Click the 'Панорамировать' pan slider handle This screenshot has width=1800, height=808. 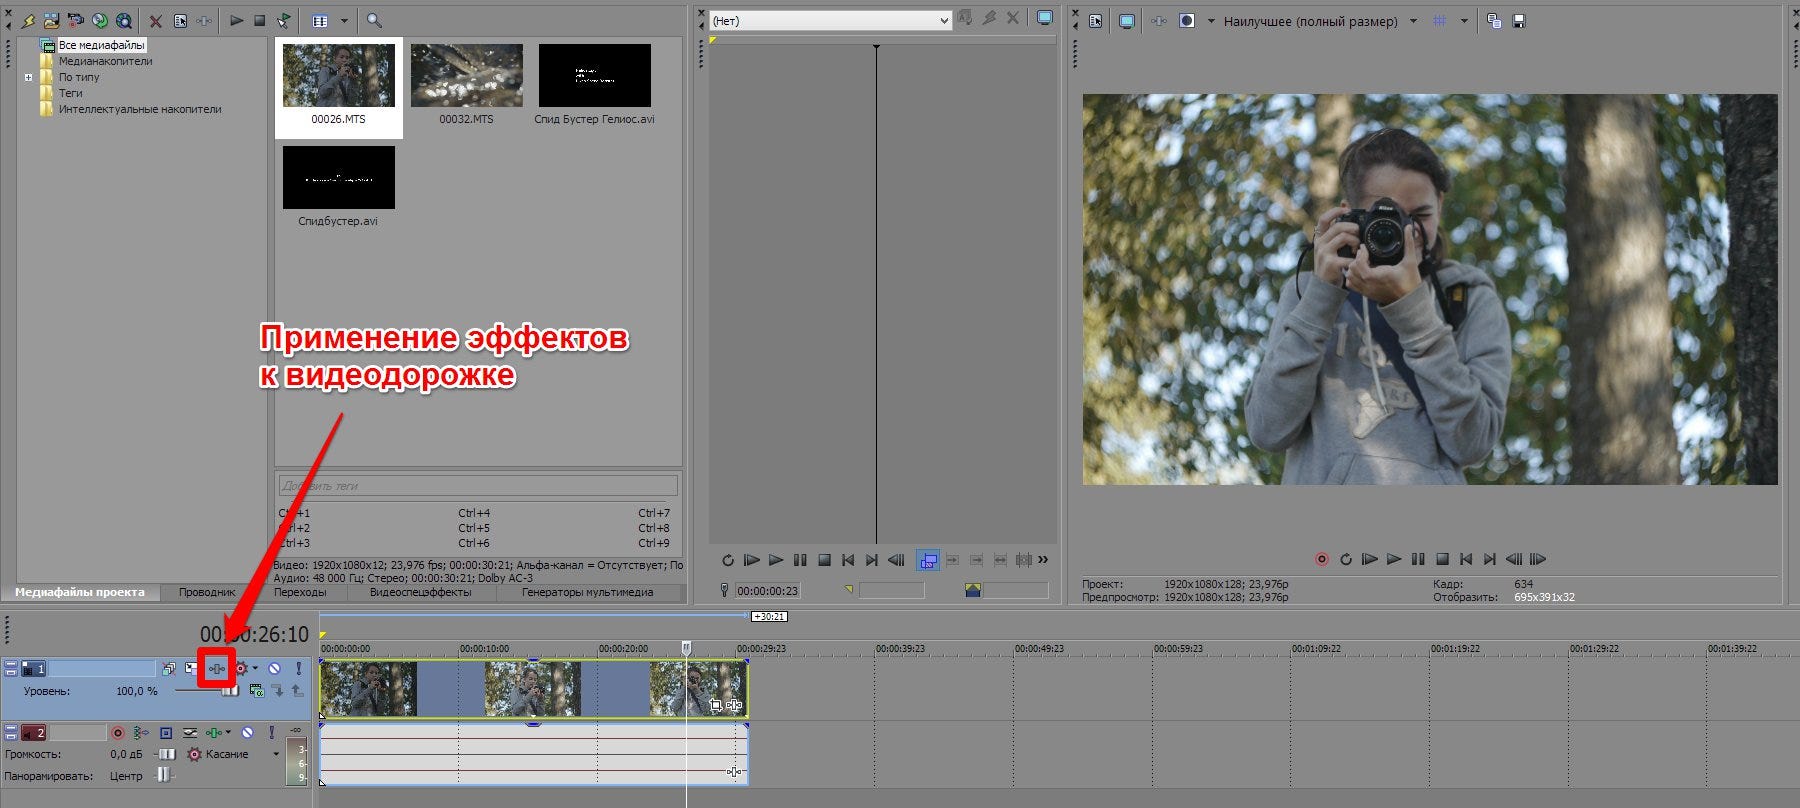coord(164,775)
